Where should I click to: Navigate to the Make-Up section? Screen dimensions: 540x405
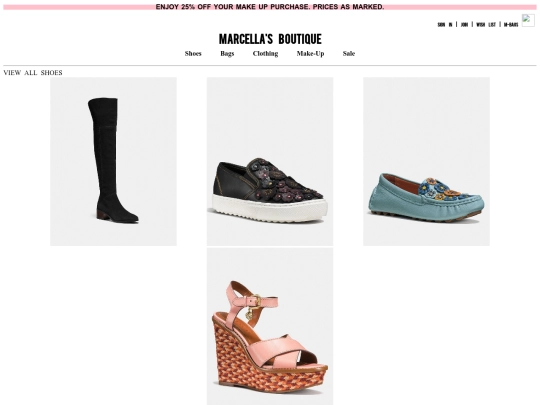click(310, 53)
